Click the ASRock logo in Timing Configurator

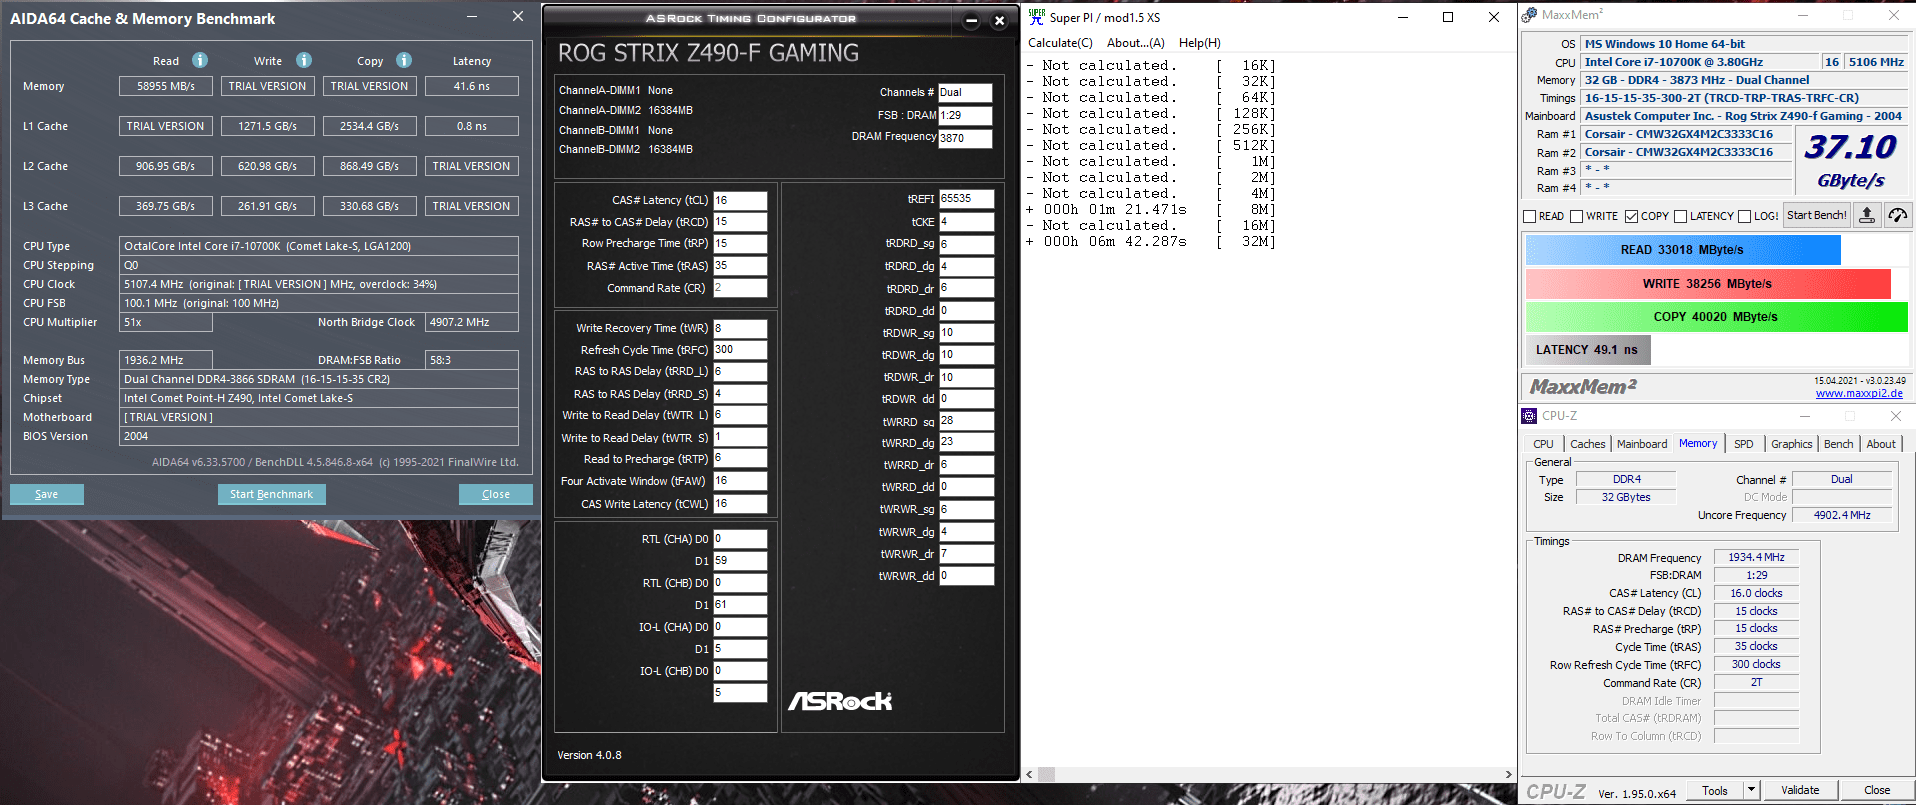[x=840, y=701]
